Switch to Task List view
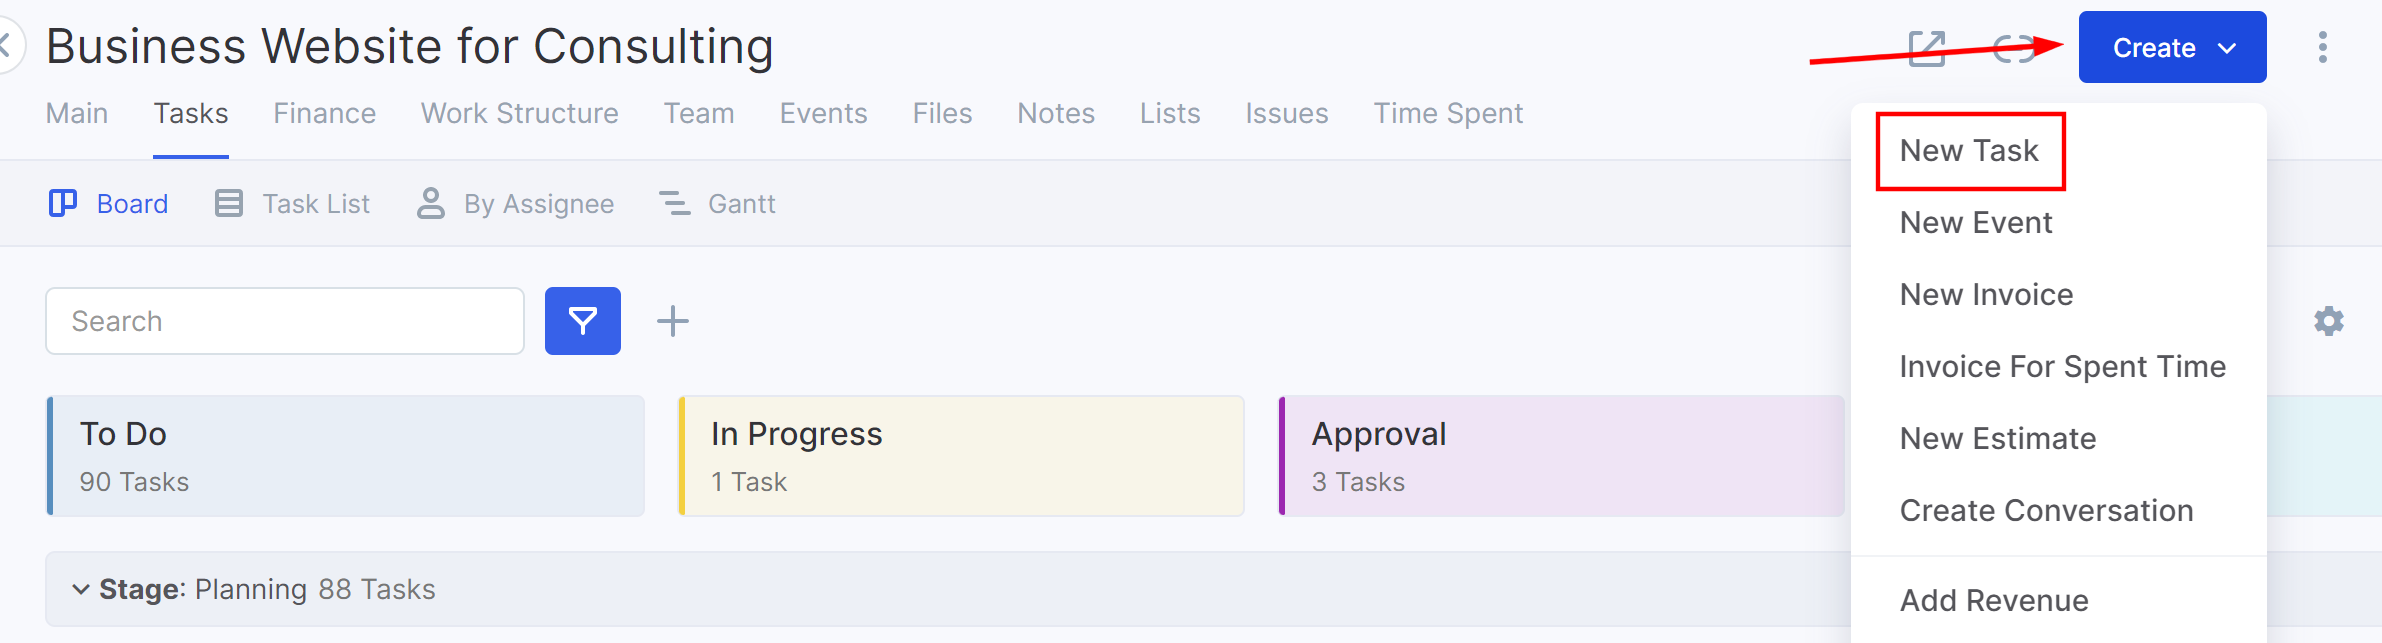The width and height of the screenshot is (2382, 643). click(293, 204)
